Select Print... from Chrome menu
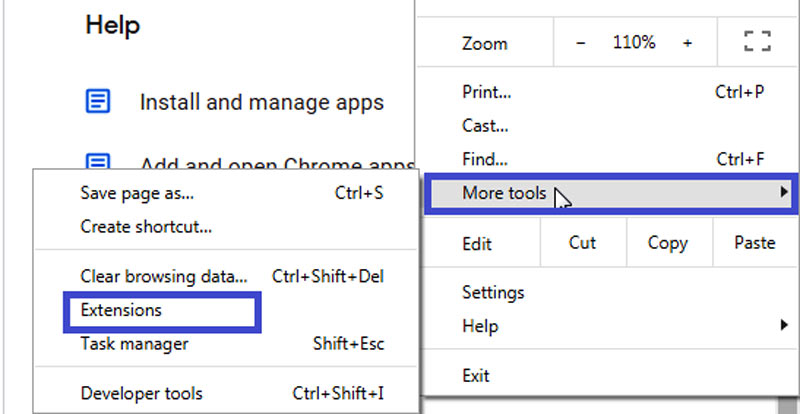Screen dimensions: 800x414 click(487, 92)
